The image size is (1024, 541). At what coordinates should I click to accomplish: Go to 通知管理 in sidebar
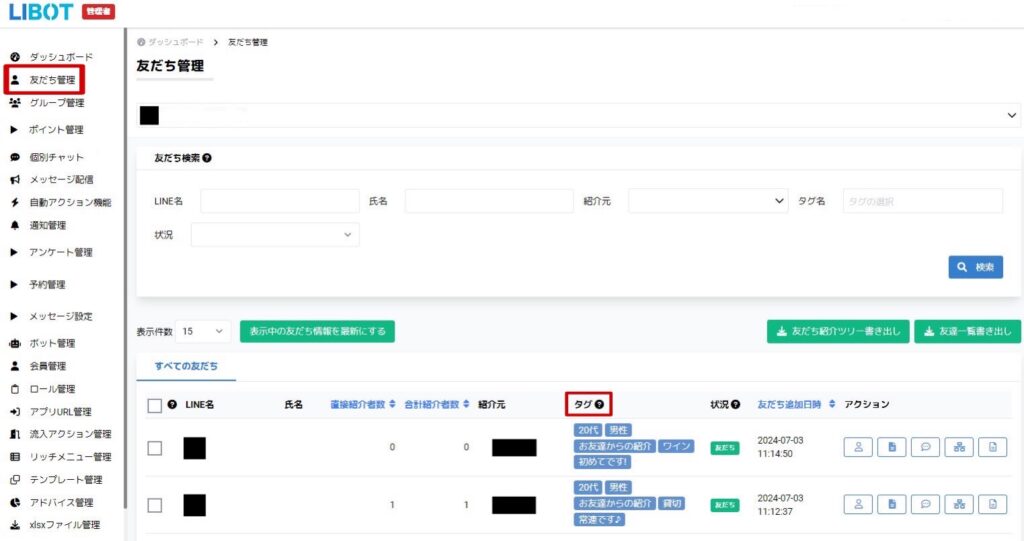tap(47, 225)
